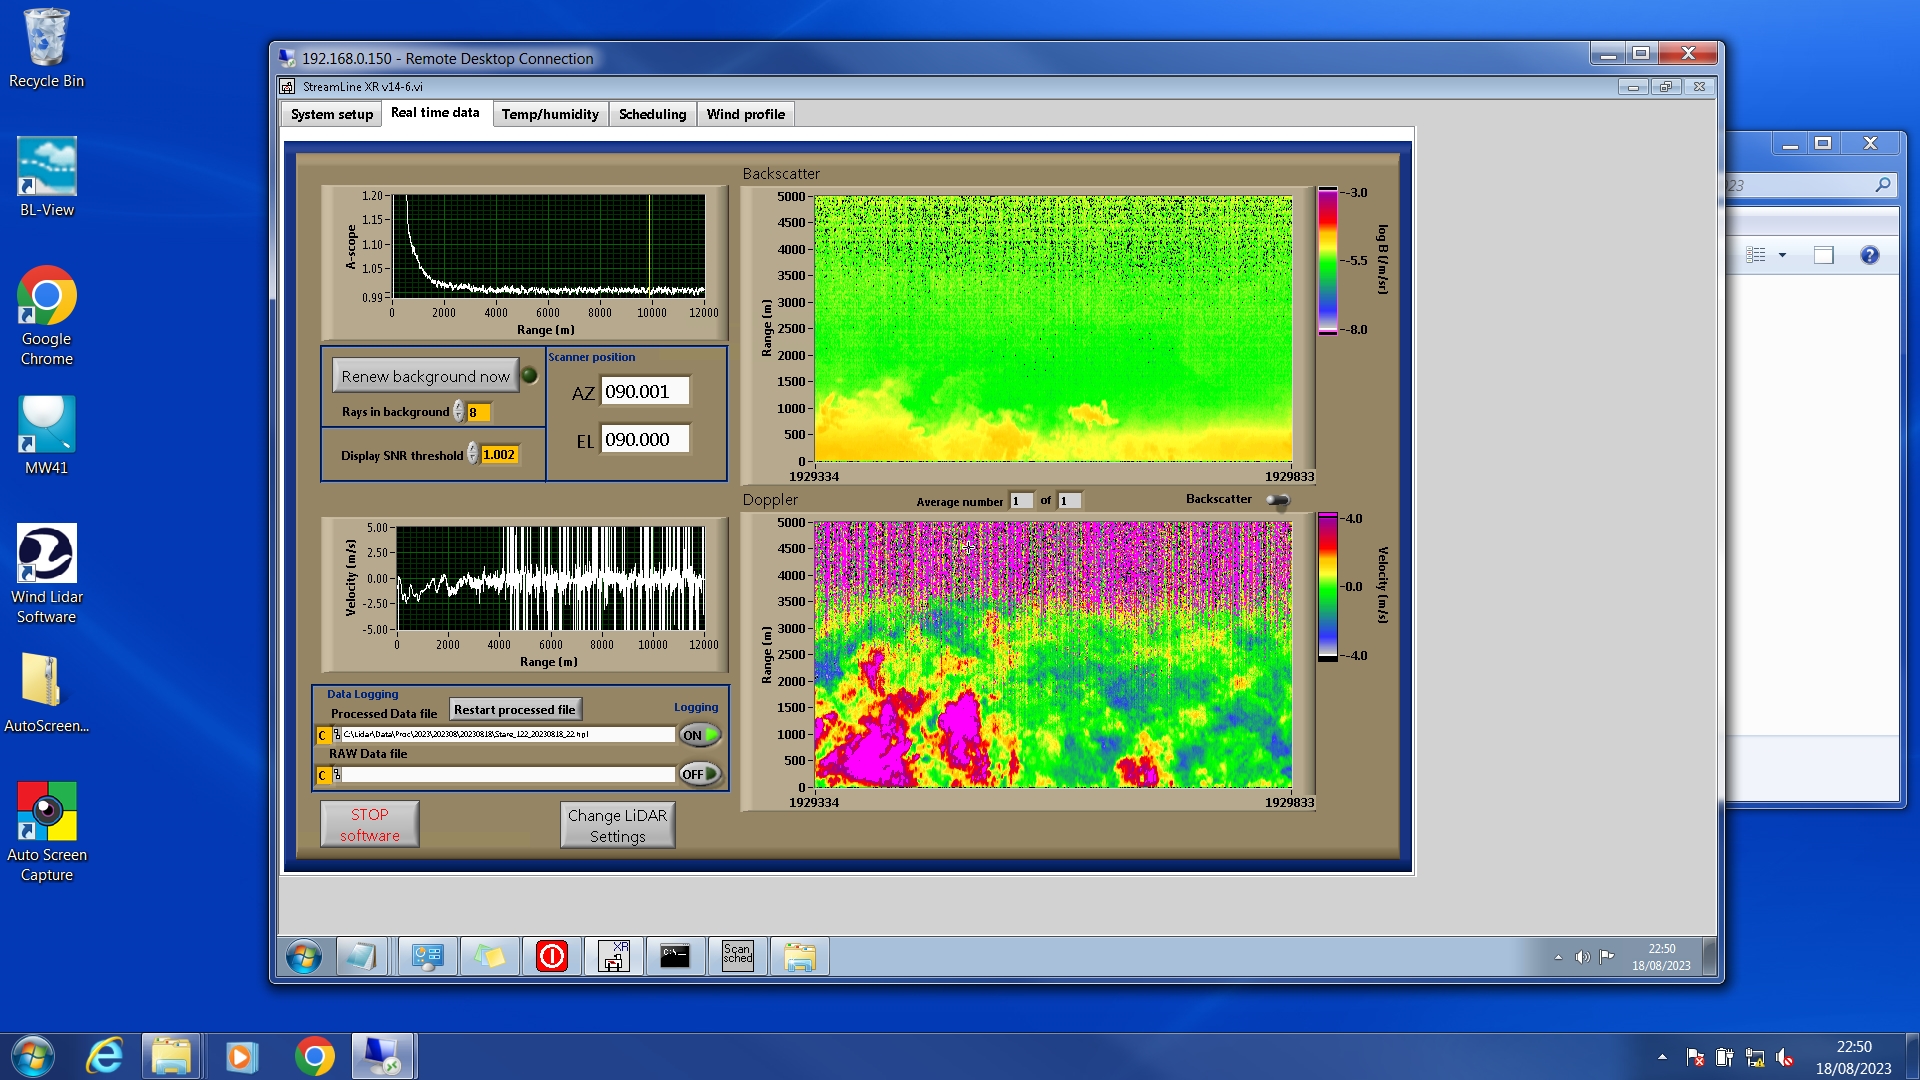Turn off processed data logging ON switch
Viewport: 1920px width, 1080px height.
(x=699, y=735)
